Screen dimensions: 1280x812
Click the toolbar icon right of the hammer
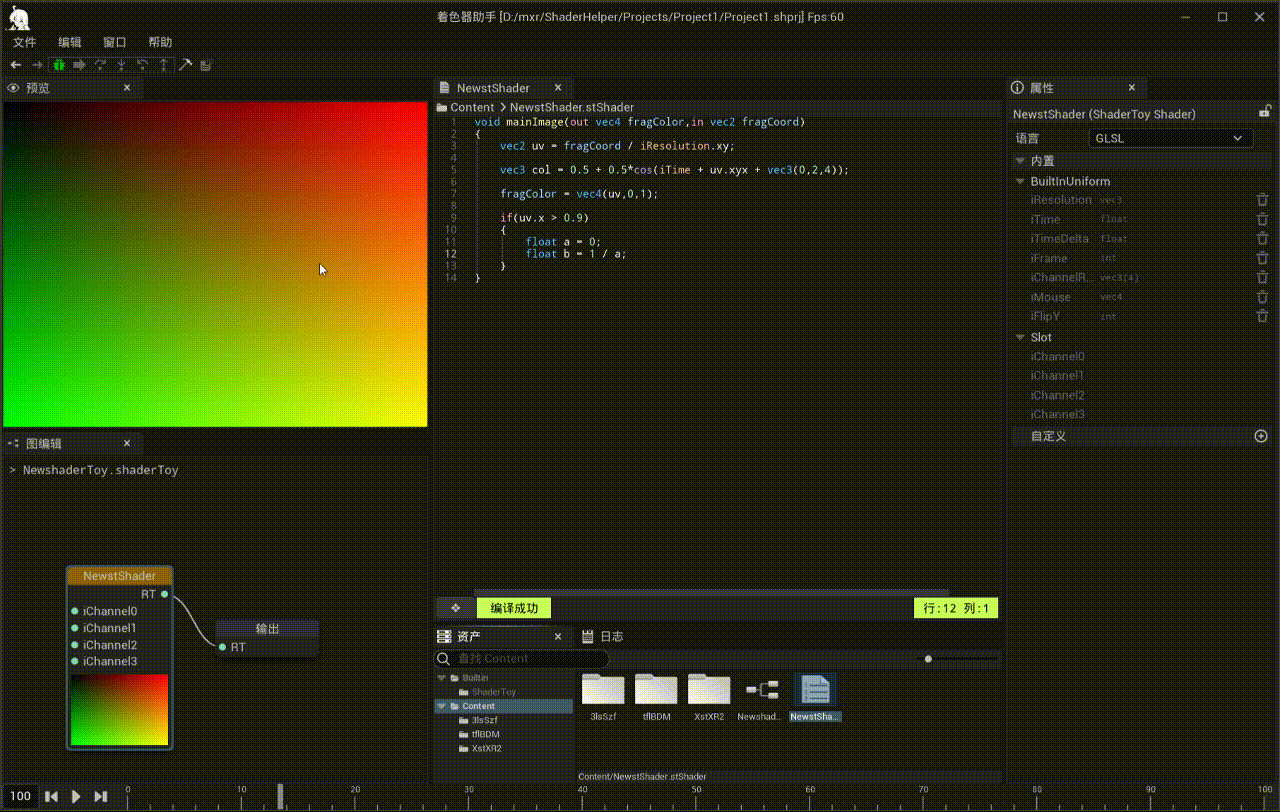(x=206, y=65)
